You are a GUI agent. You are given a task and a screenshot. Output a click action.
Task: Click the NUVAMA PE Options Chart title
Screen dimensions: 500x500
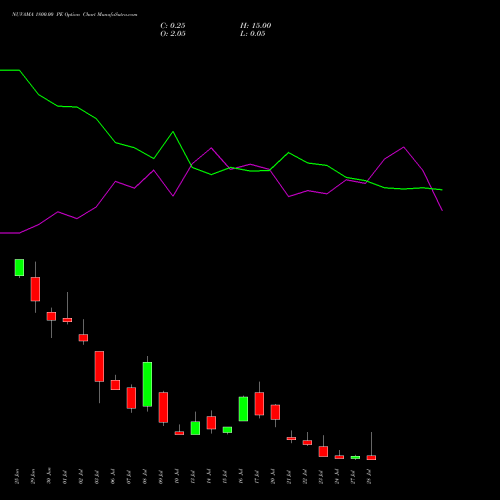pyautogui.click(x=75, y=15)
